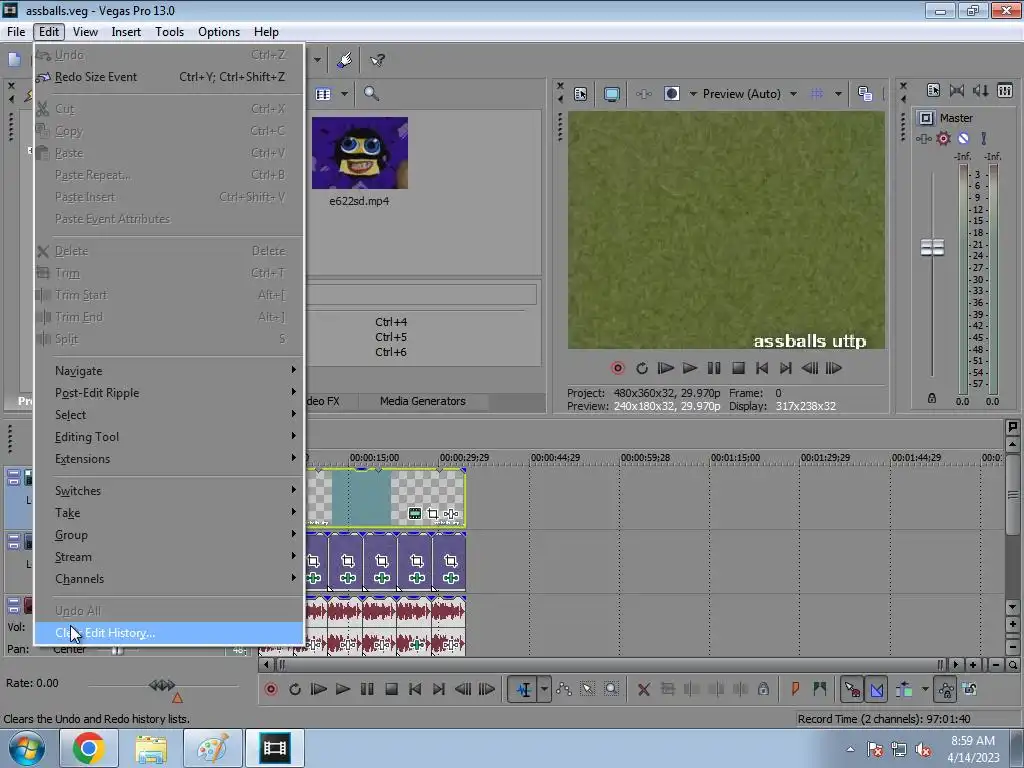Viewport: 1024px width, 768px height.
Task: Click the playback Rate slider handle
Action: point(162,685)
